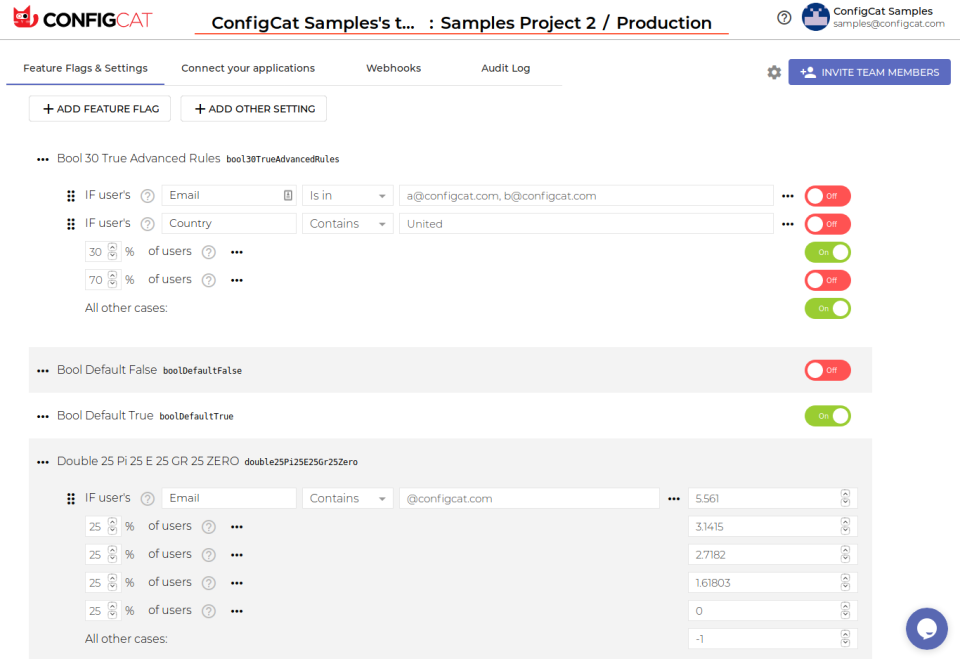Open the 'Is in' comparator dropdown
The image size is (960, 659).
[x=347, y=195]
